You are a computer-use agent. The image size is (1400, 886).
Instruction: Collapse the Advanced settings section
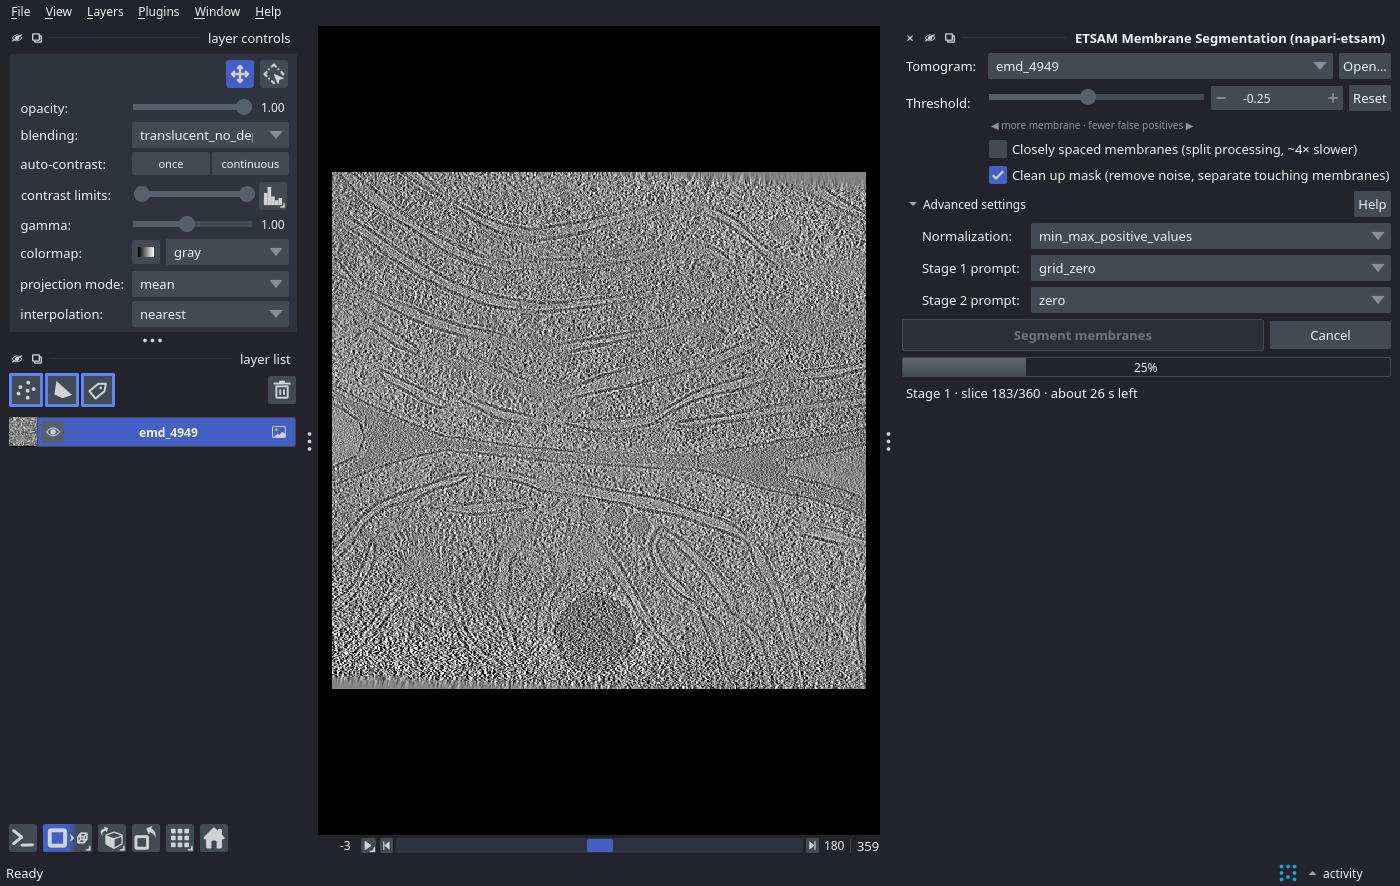point(966,204)
